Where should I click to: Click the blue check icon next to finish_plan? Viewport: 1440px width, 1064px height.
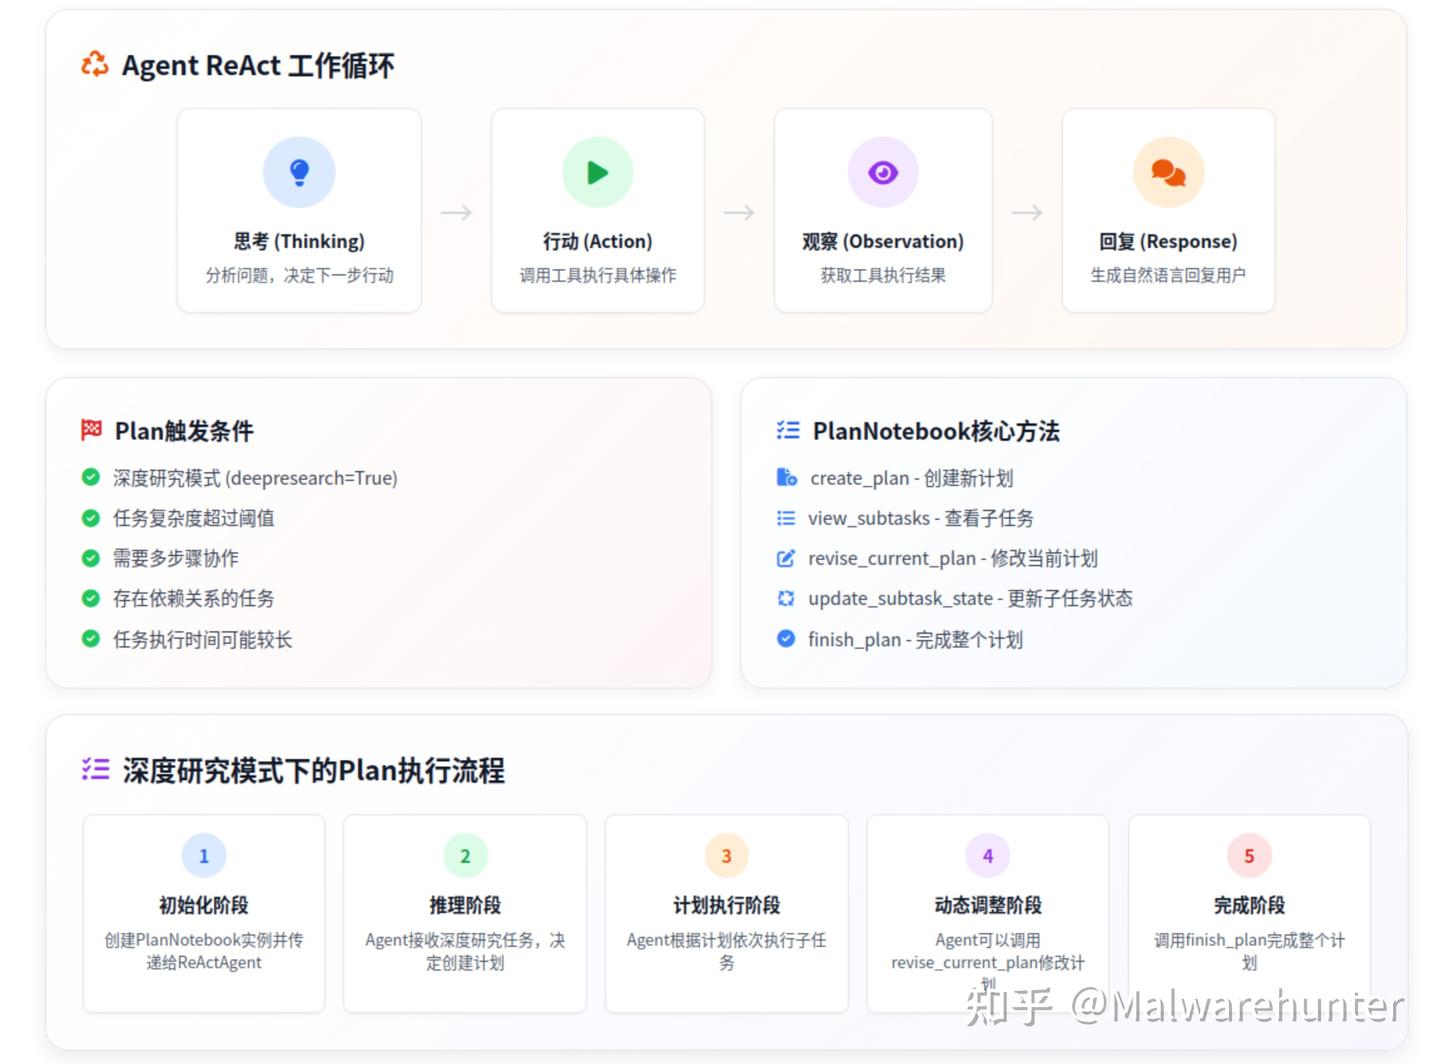786,639
